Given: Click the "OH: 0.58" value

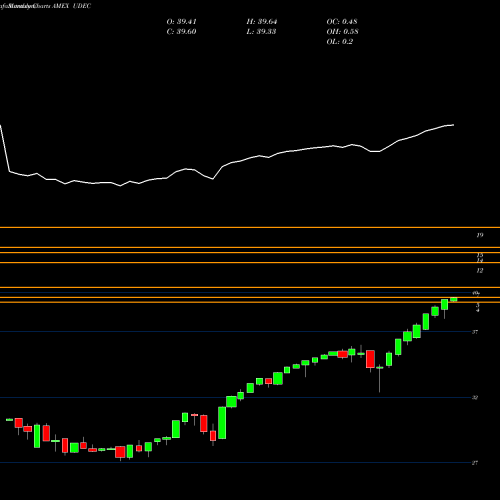Looking at the screenshot, I should pos(343,32).
